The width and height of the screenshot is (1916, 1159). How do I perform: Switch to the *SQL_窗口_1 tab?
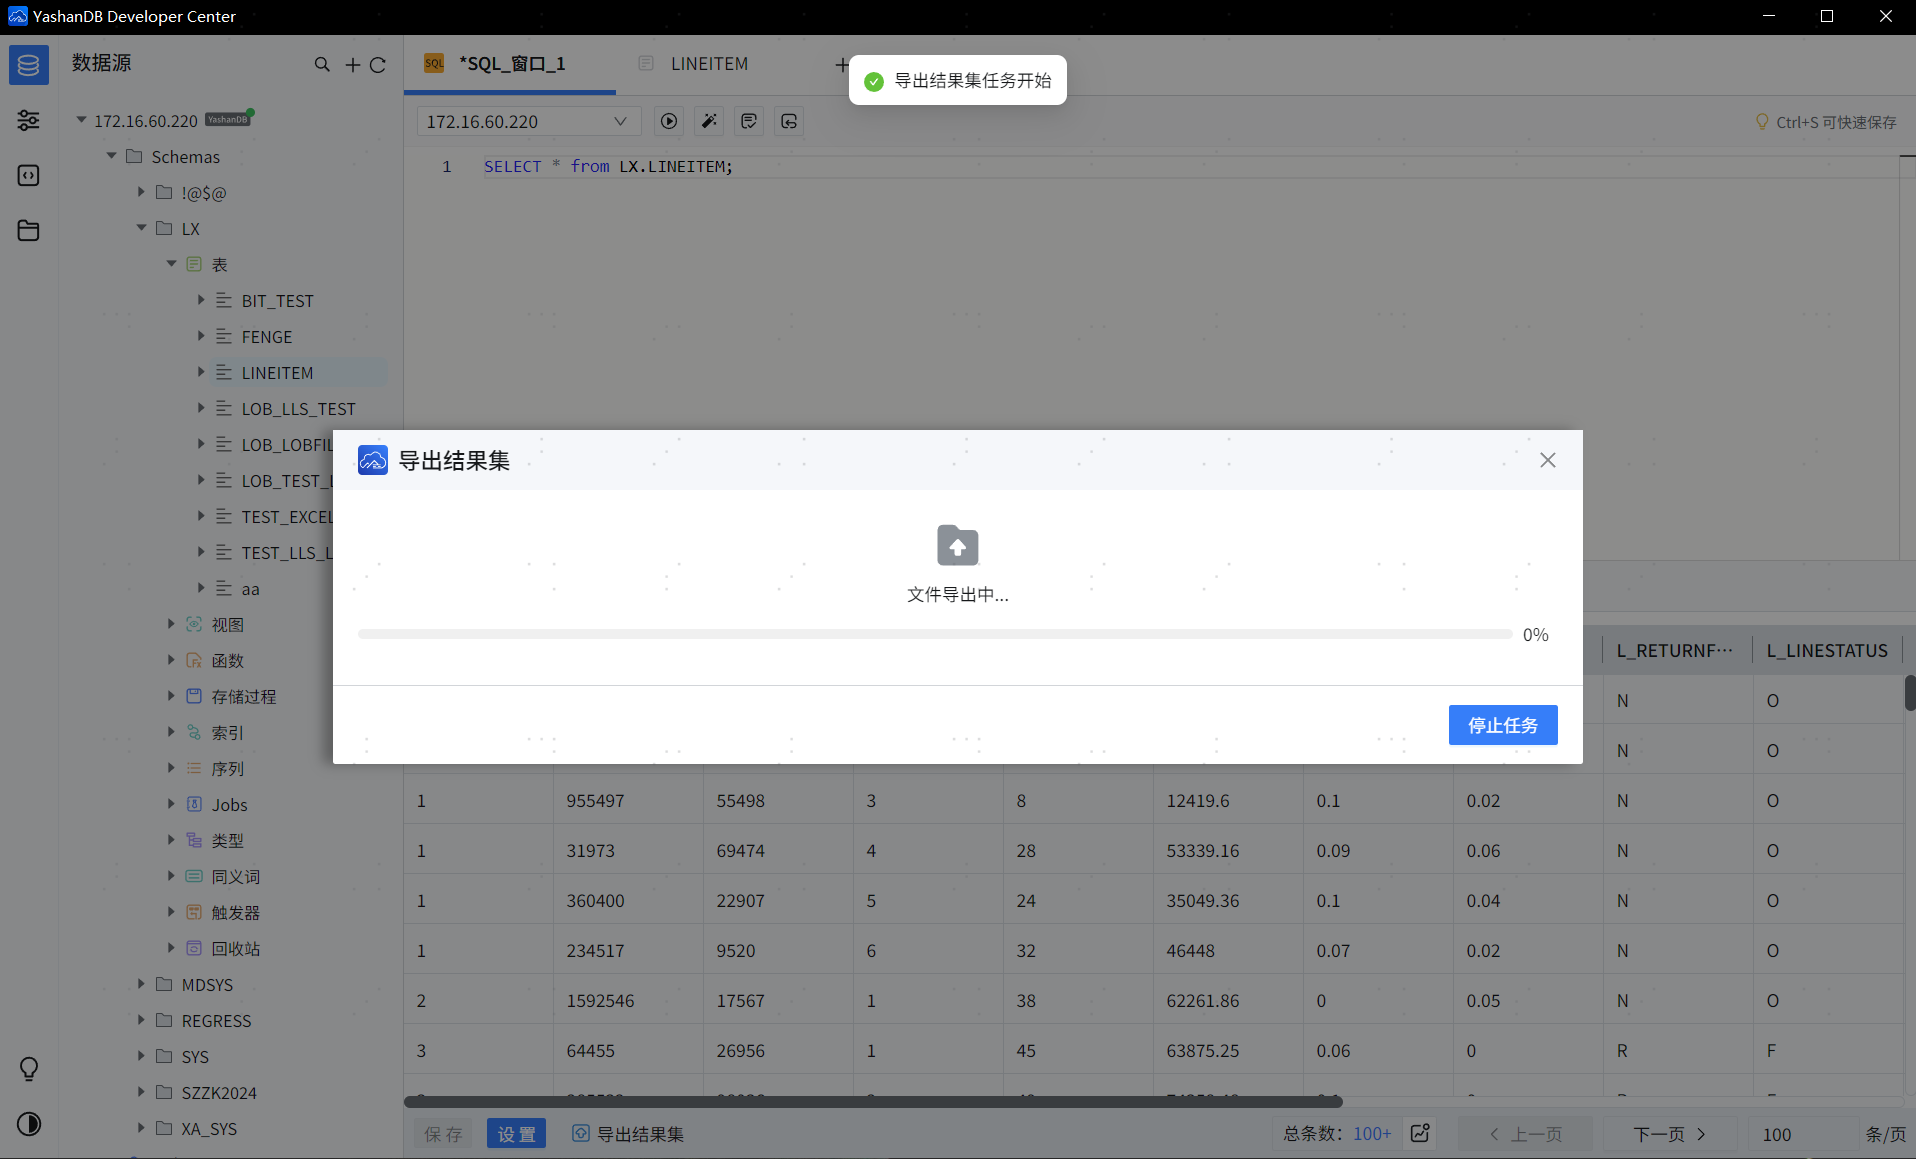click(510, 64)
